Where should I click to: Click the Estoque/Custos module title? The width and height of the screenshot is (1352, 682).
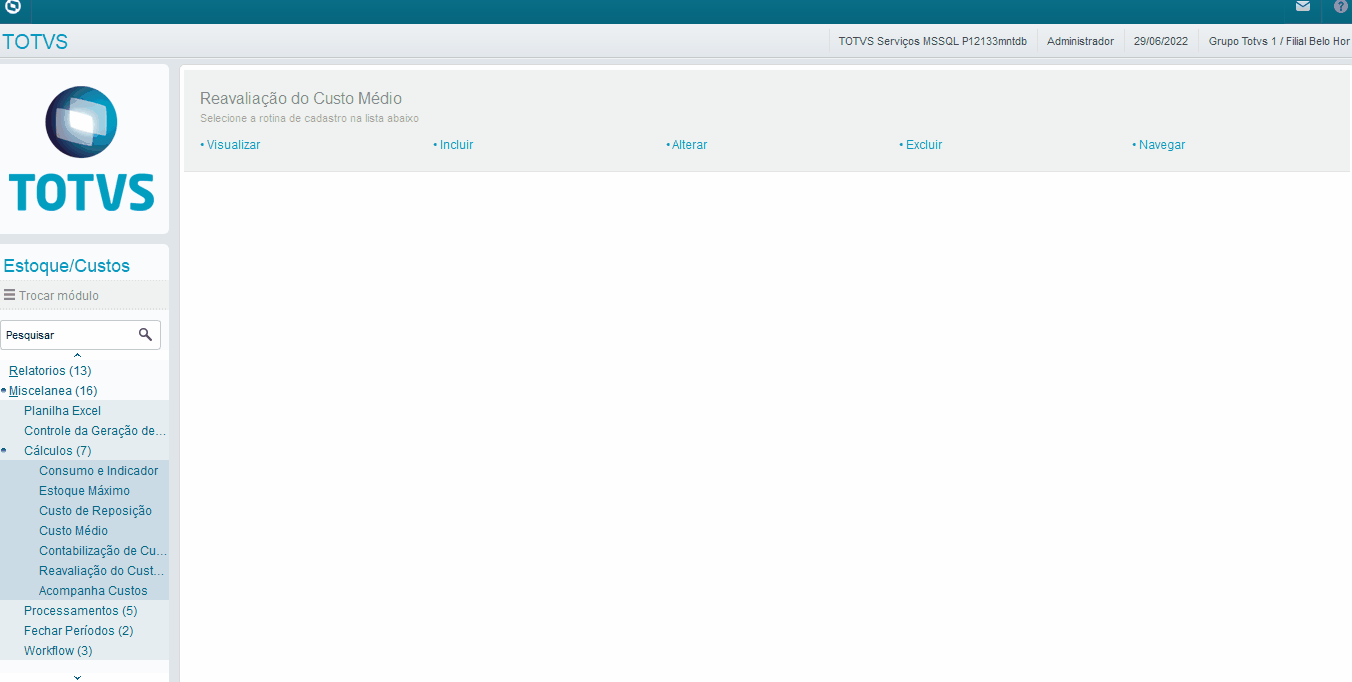coord(66,266)
